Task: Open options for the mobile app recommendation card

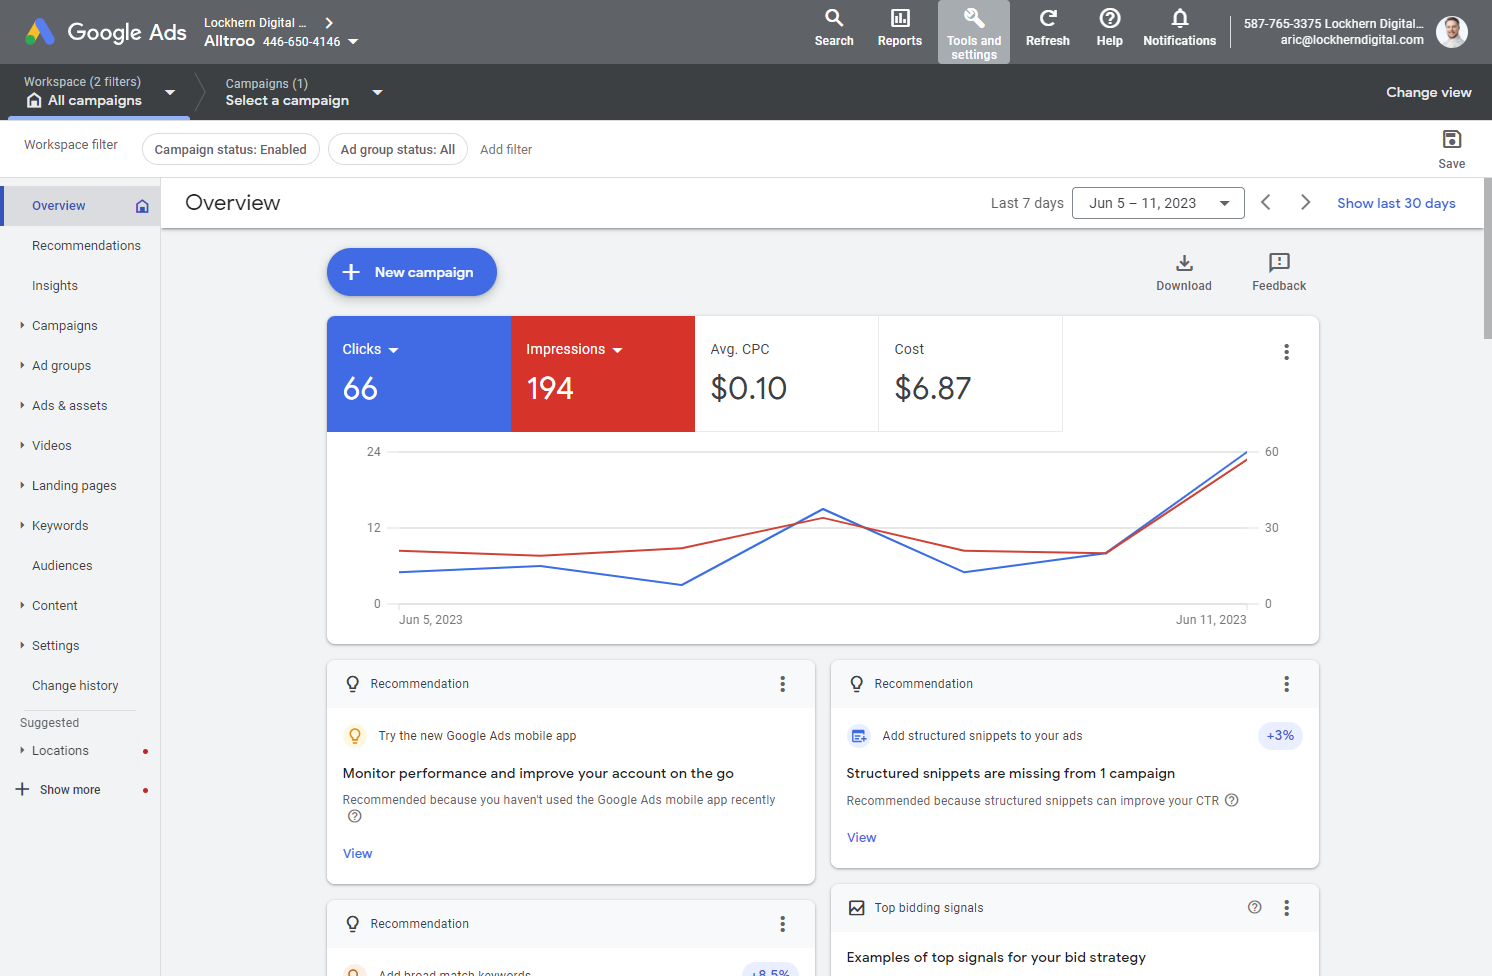Action: tap(783, 684)
